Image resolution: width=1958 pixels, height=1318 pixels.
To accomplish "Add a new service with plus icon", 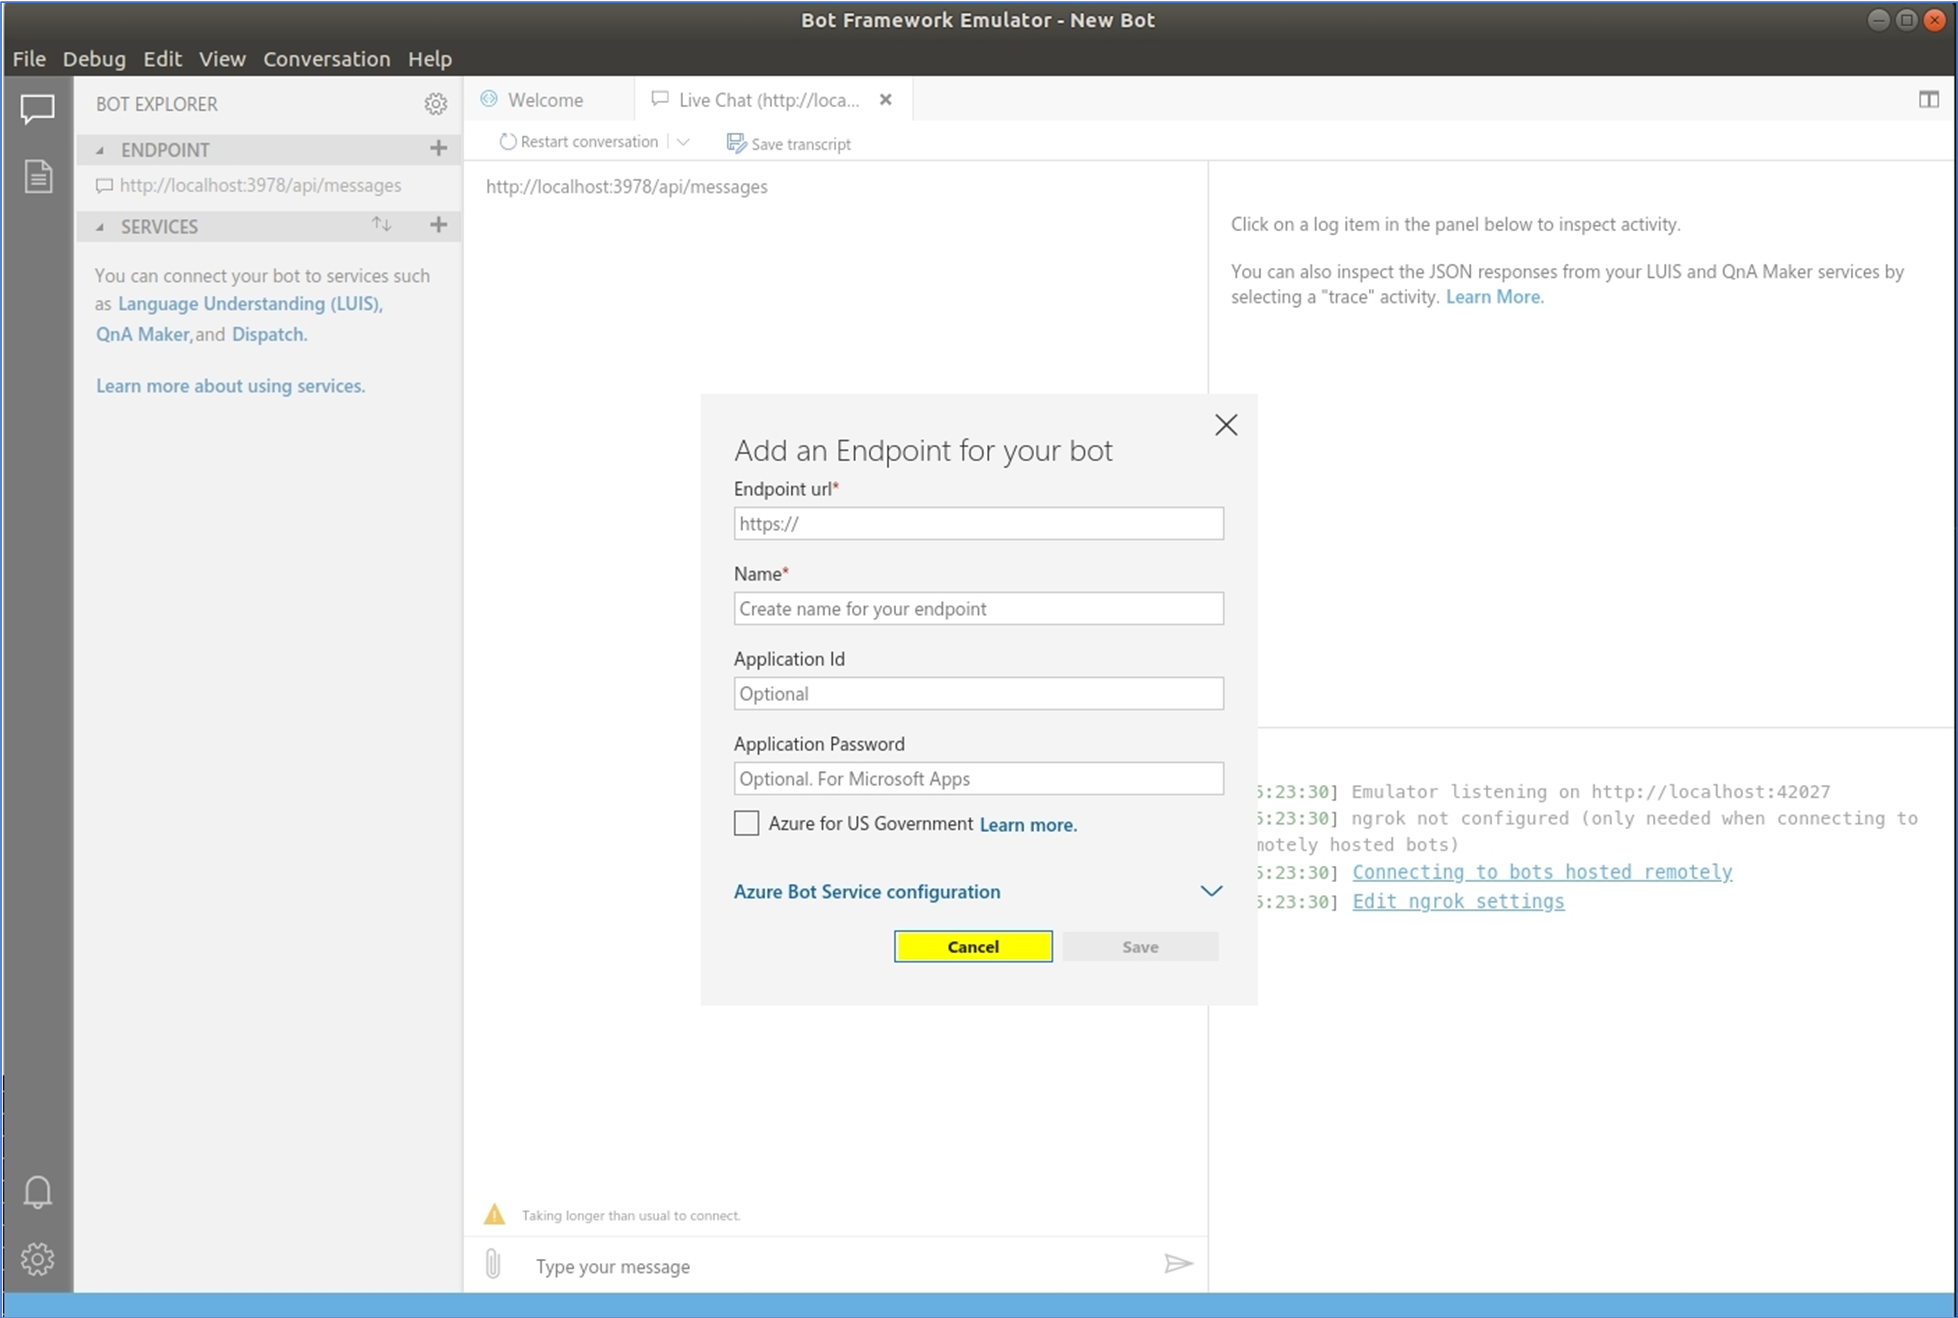I will click(x=438, y=225).
